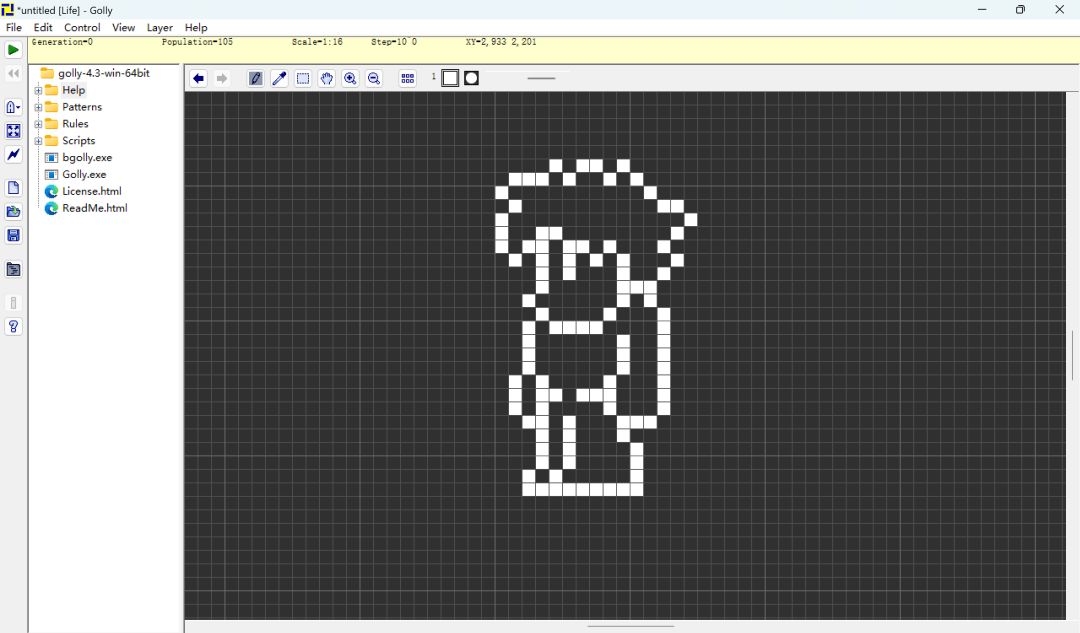This screenshot has height=633, width=1080.
Task: Click the circle icon state swatch
Action: [471, 78]
